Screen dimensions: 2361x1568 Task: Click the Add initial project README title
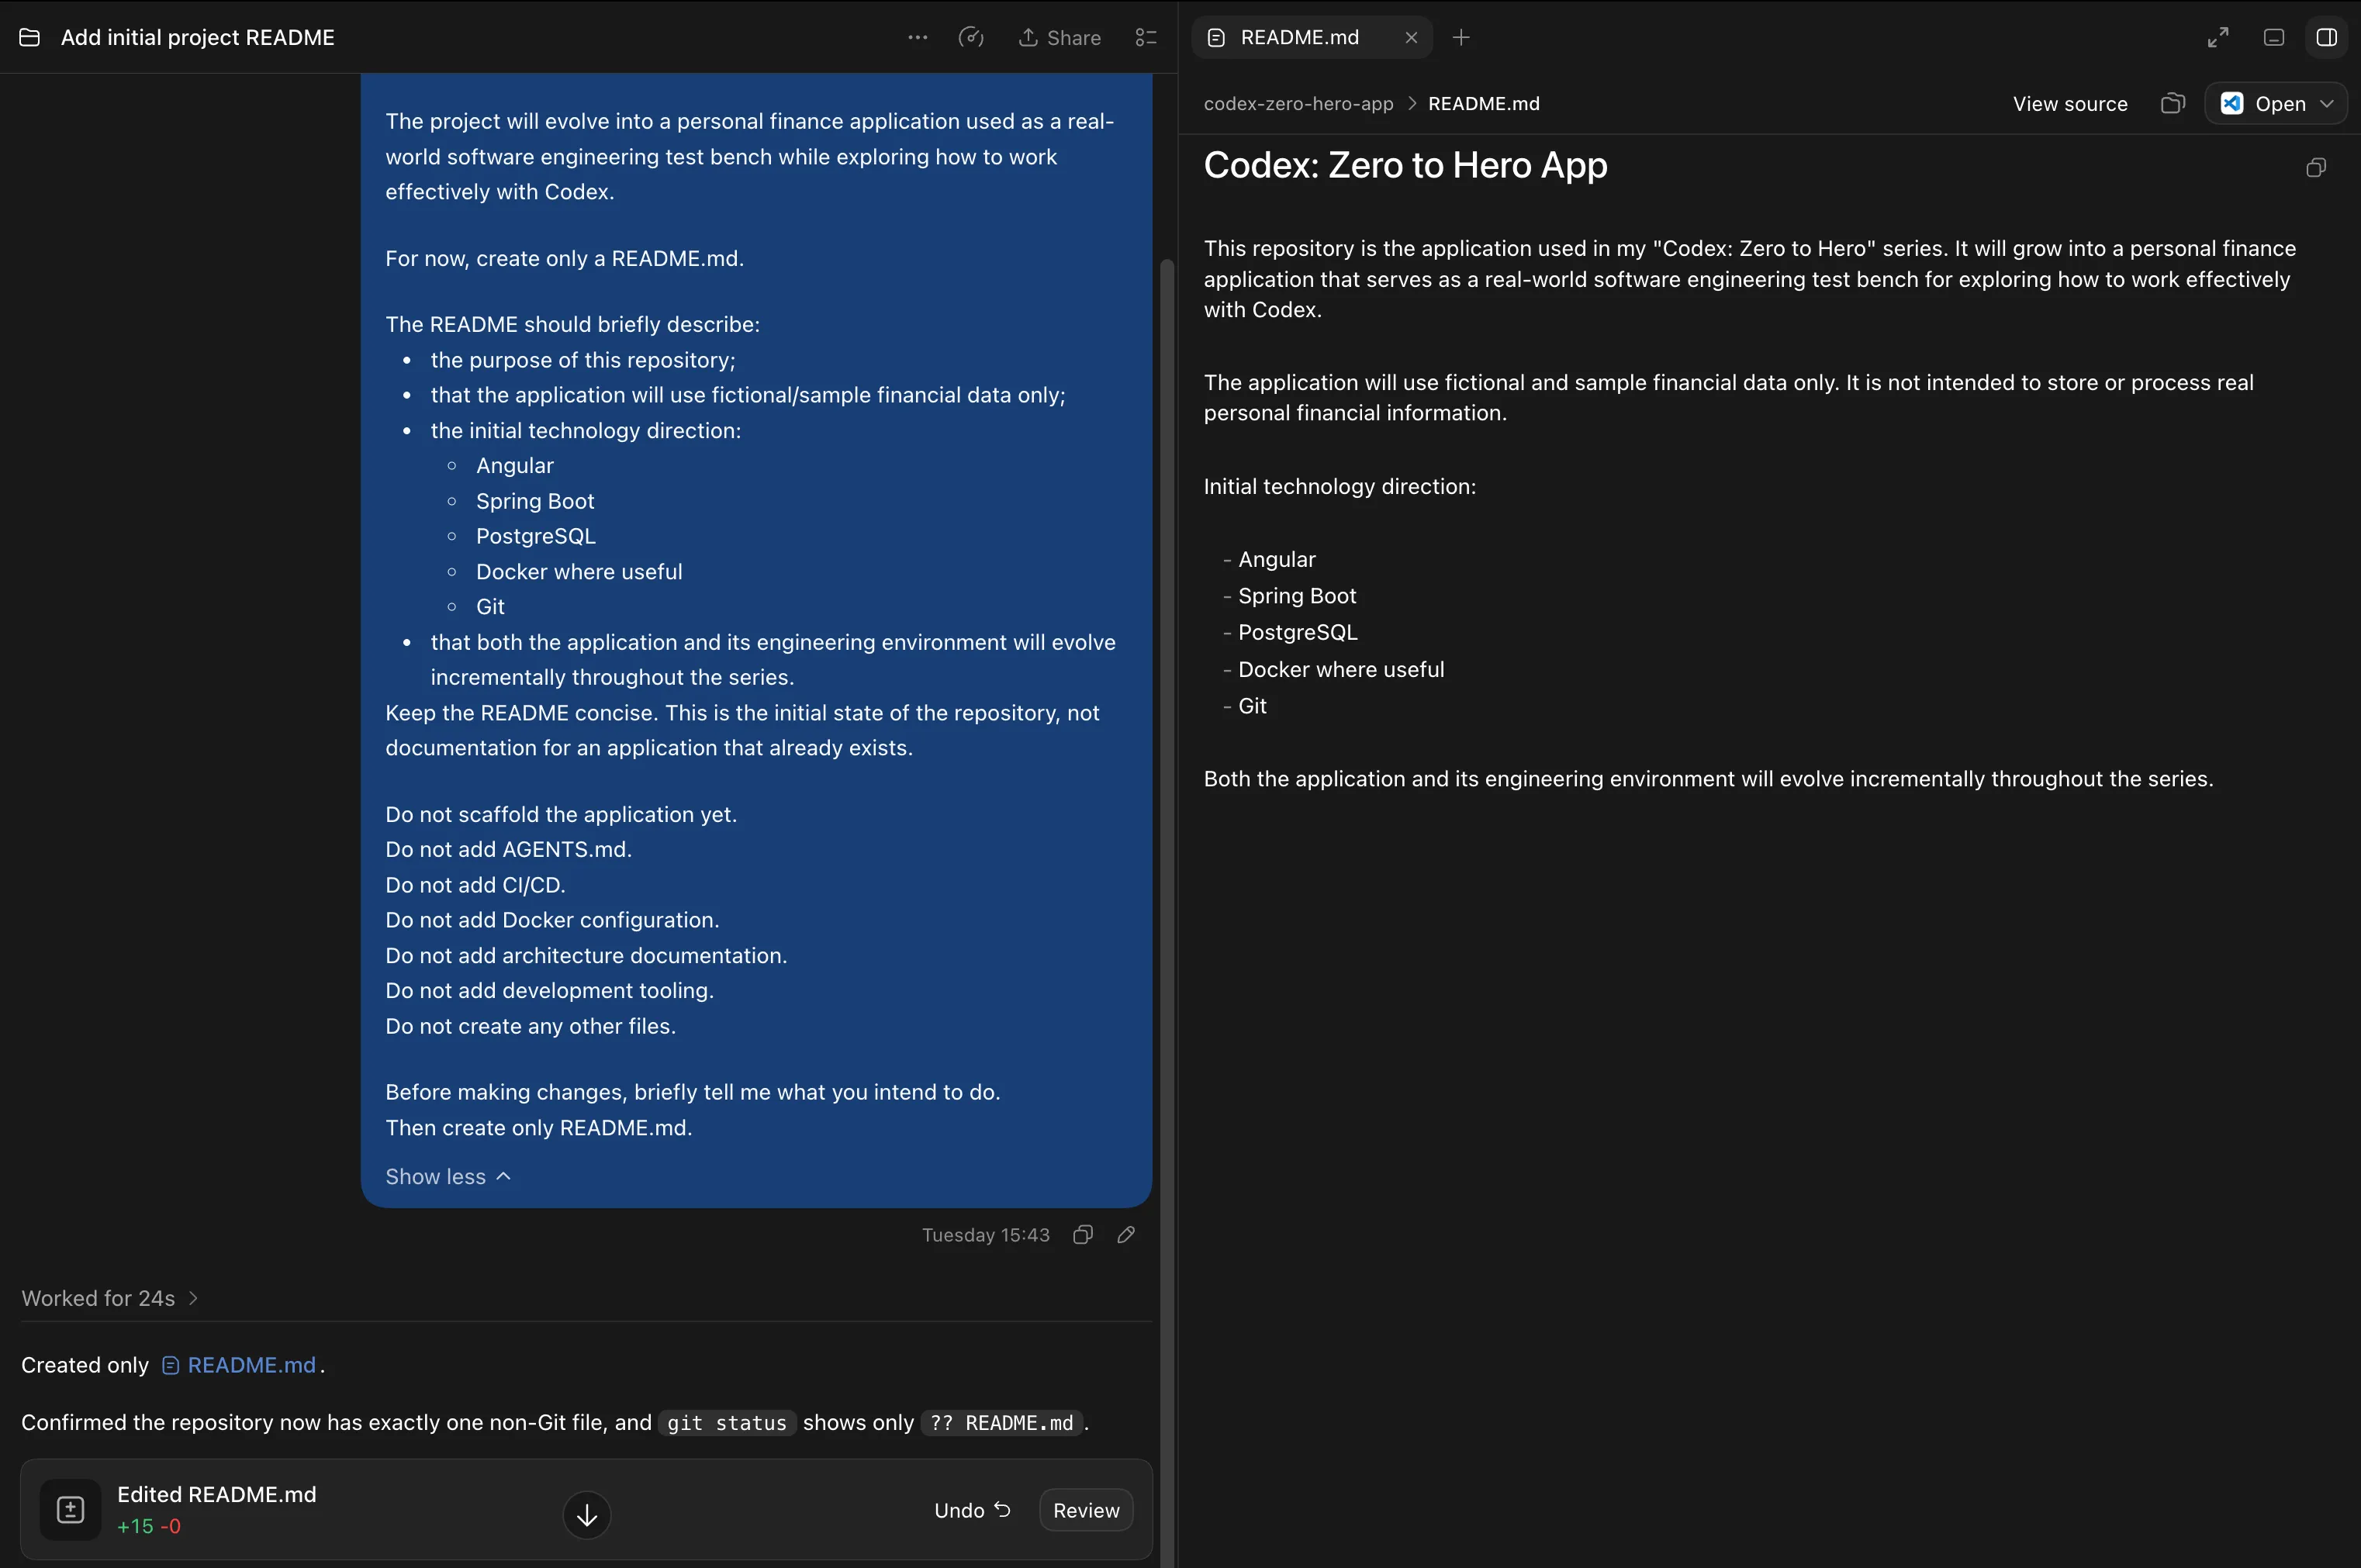tap(198, 37)
